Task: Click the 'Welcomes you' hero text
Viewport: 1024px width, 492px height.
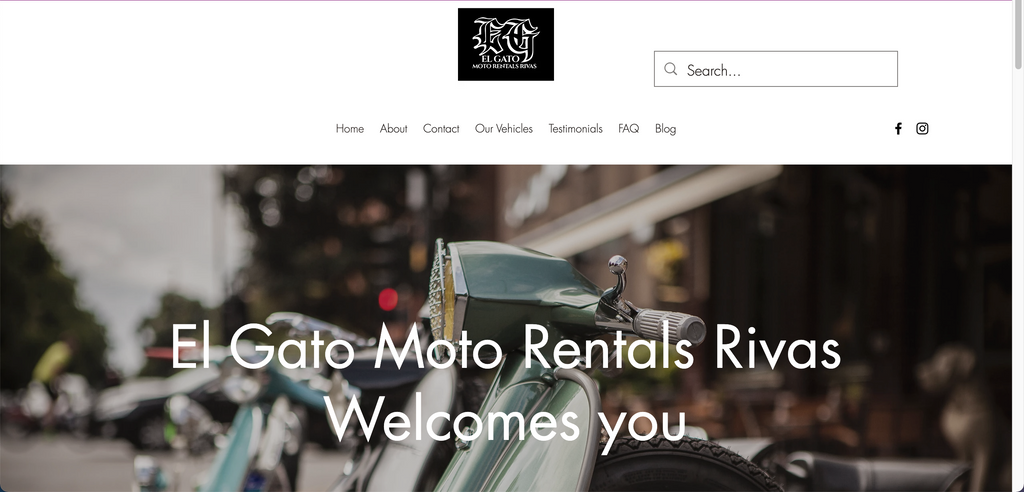Action: tap(505, 421)
